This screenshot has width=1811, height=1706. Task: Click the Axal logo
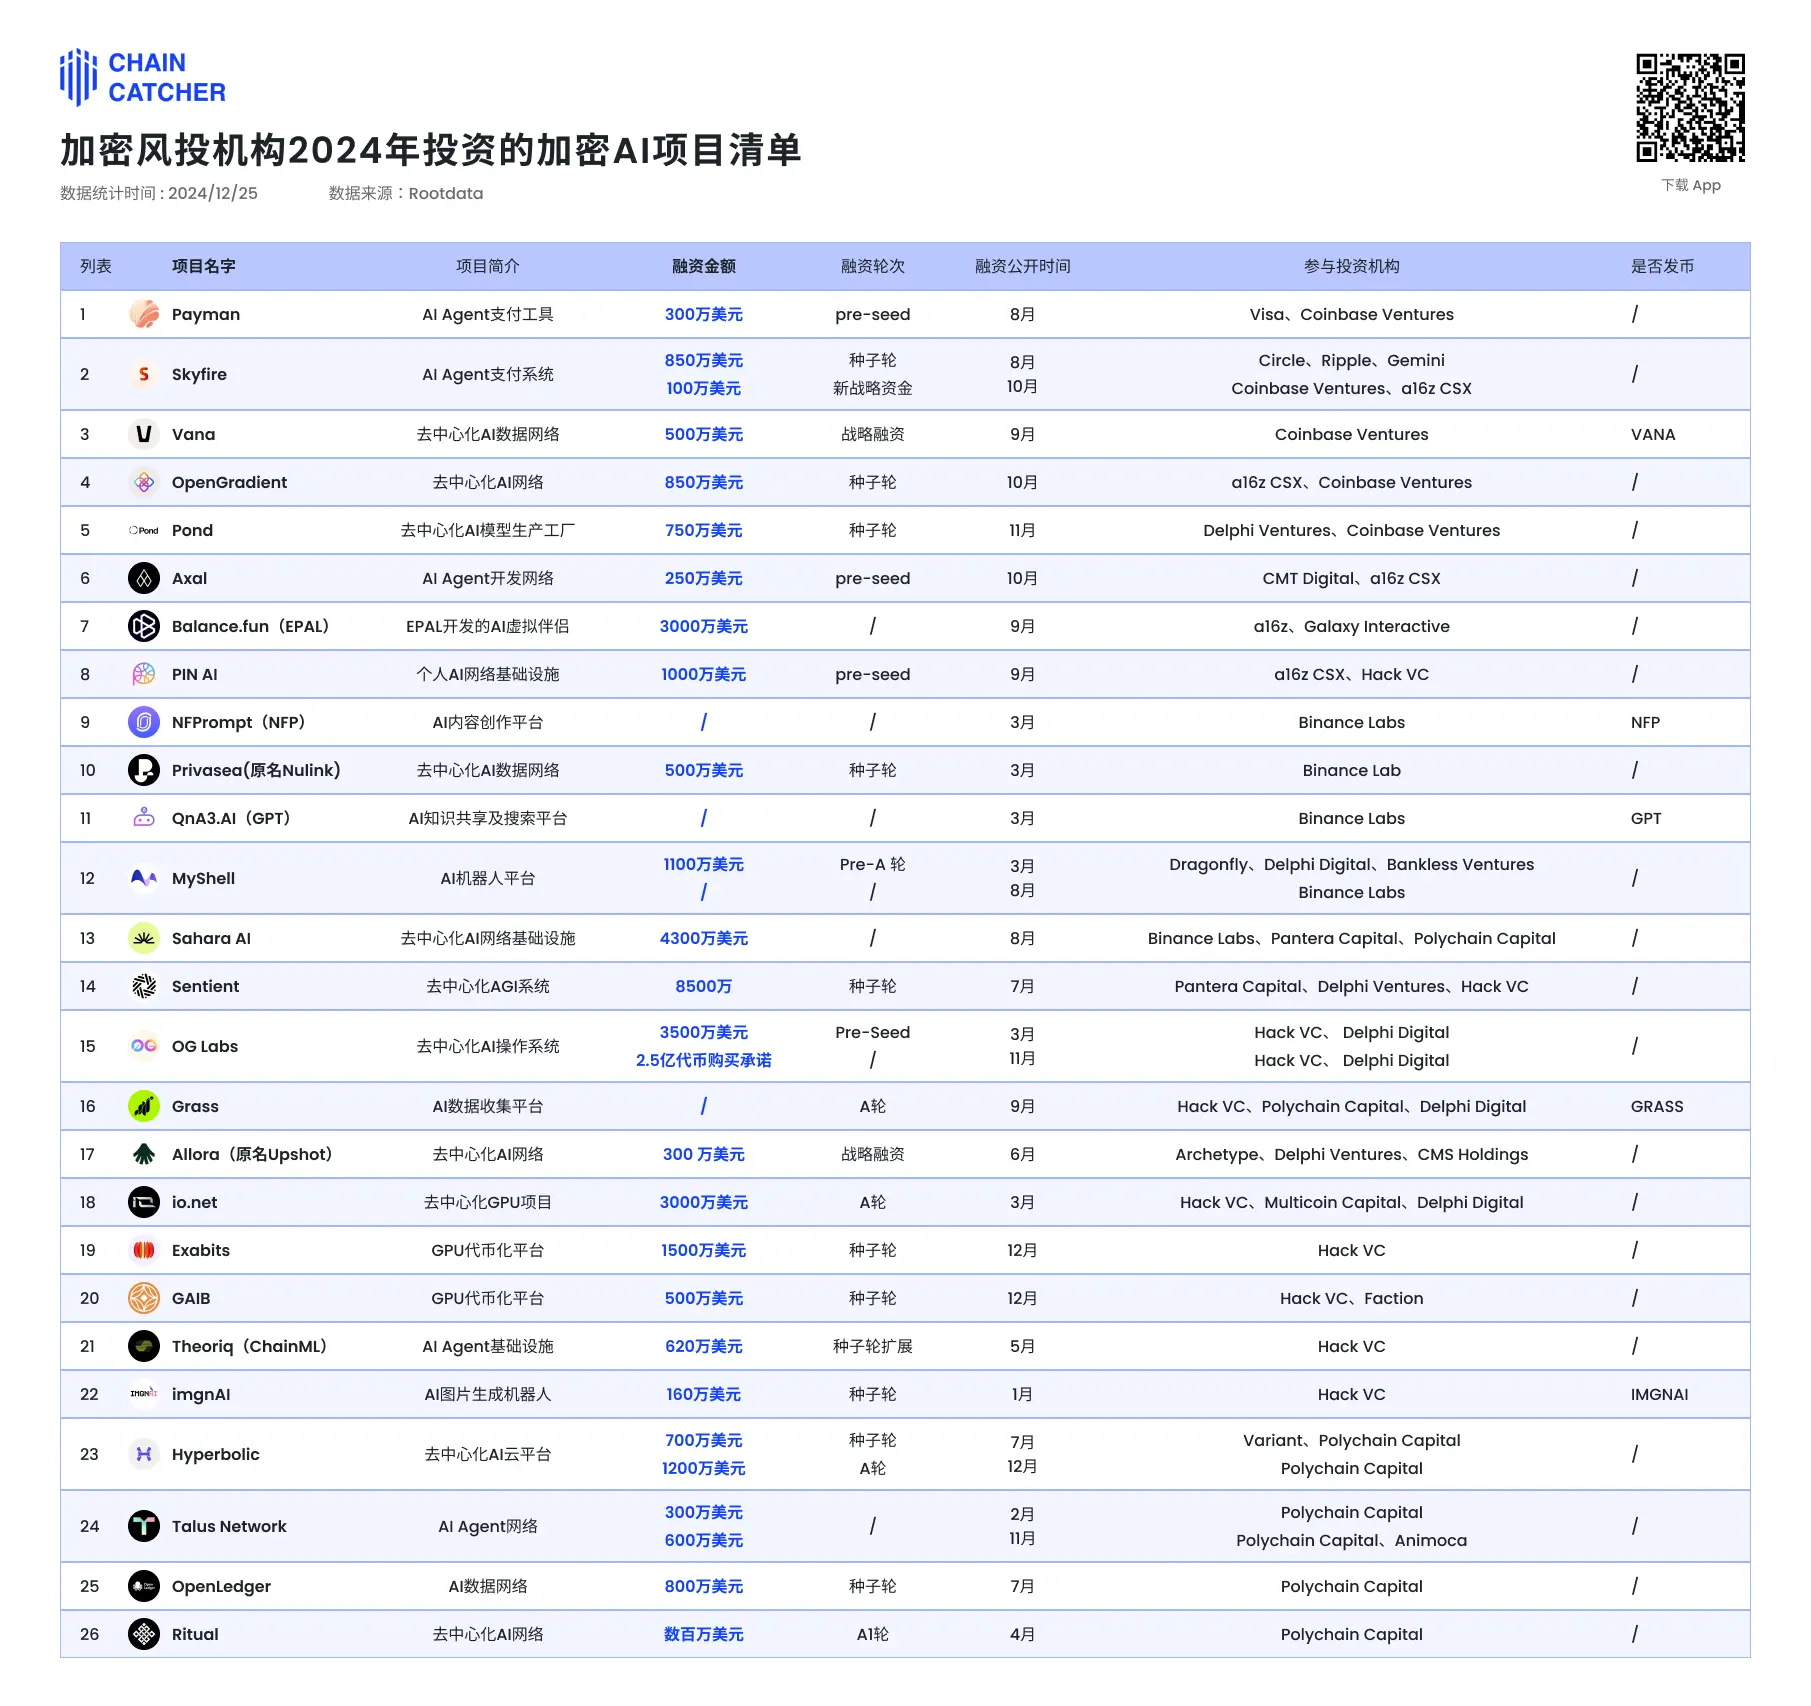coord(144,578)
